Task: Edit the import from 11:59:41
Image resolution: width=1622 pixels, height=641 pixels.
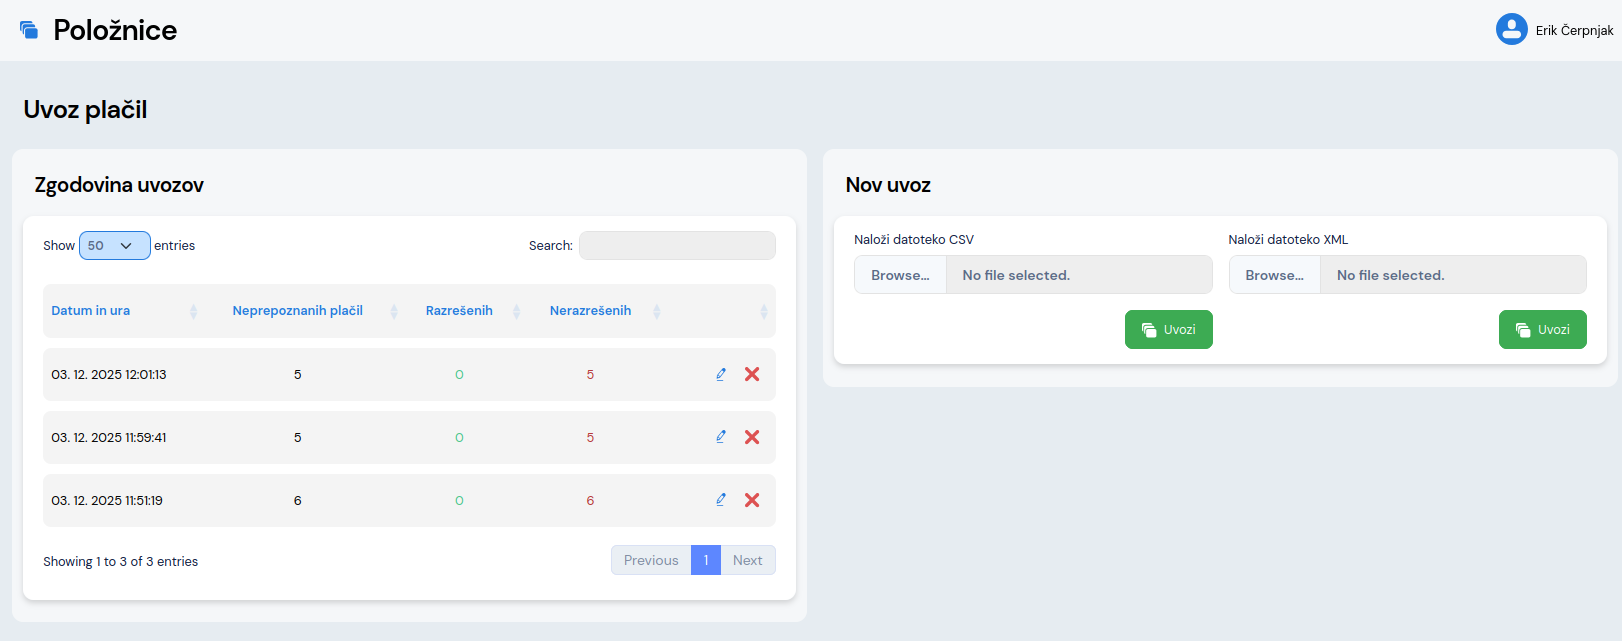Action: [x=721, y=437]
